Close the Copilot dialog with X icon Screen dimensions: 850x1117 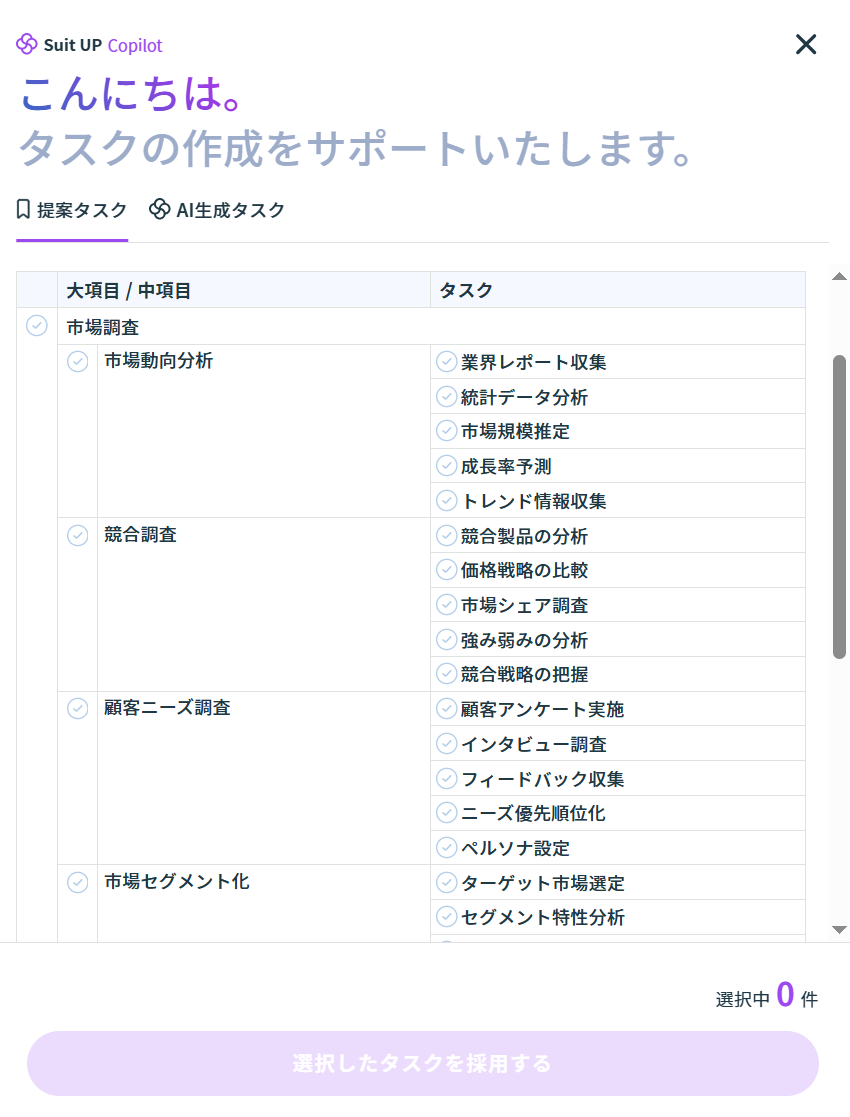pos(806,44)
